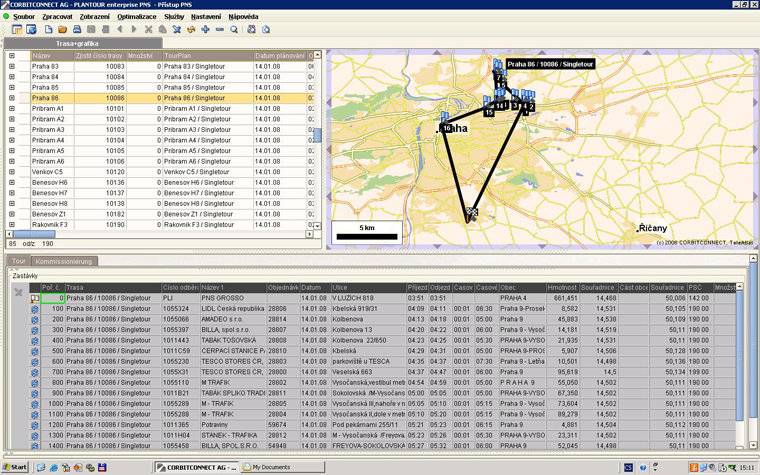
Task: Expand the Pribram A1 row
Action: point(12,109)
